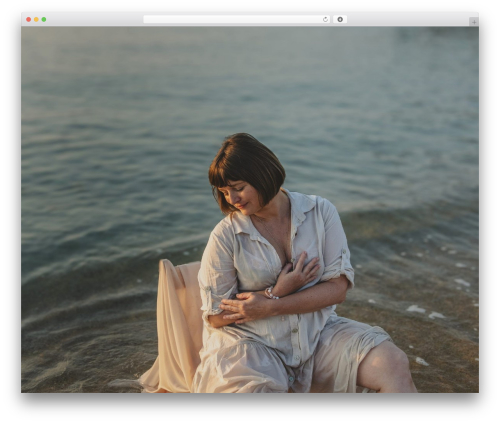Open the downloads icon beside the address bar
This screenshot has width=500, height=423.
coord(340,19)
